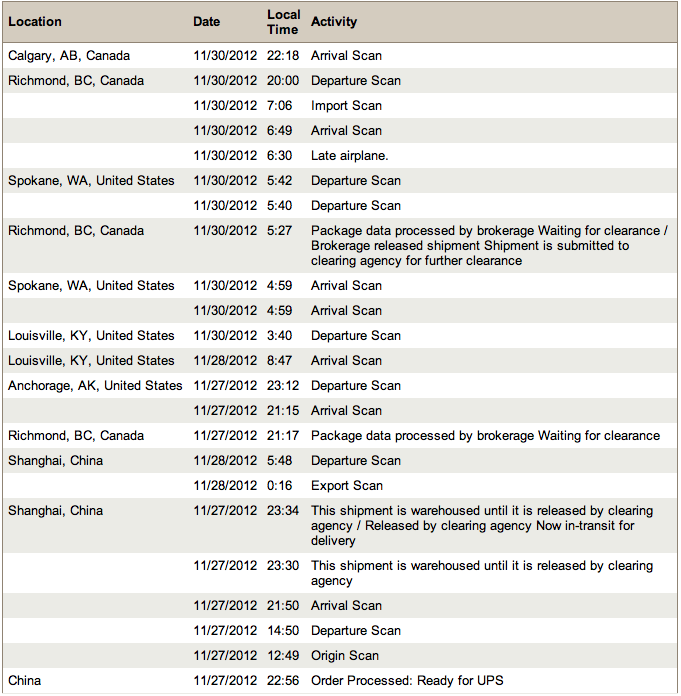Click the Date column header
Screen dimensions: 681x696
tap(207, 21)
